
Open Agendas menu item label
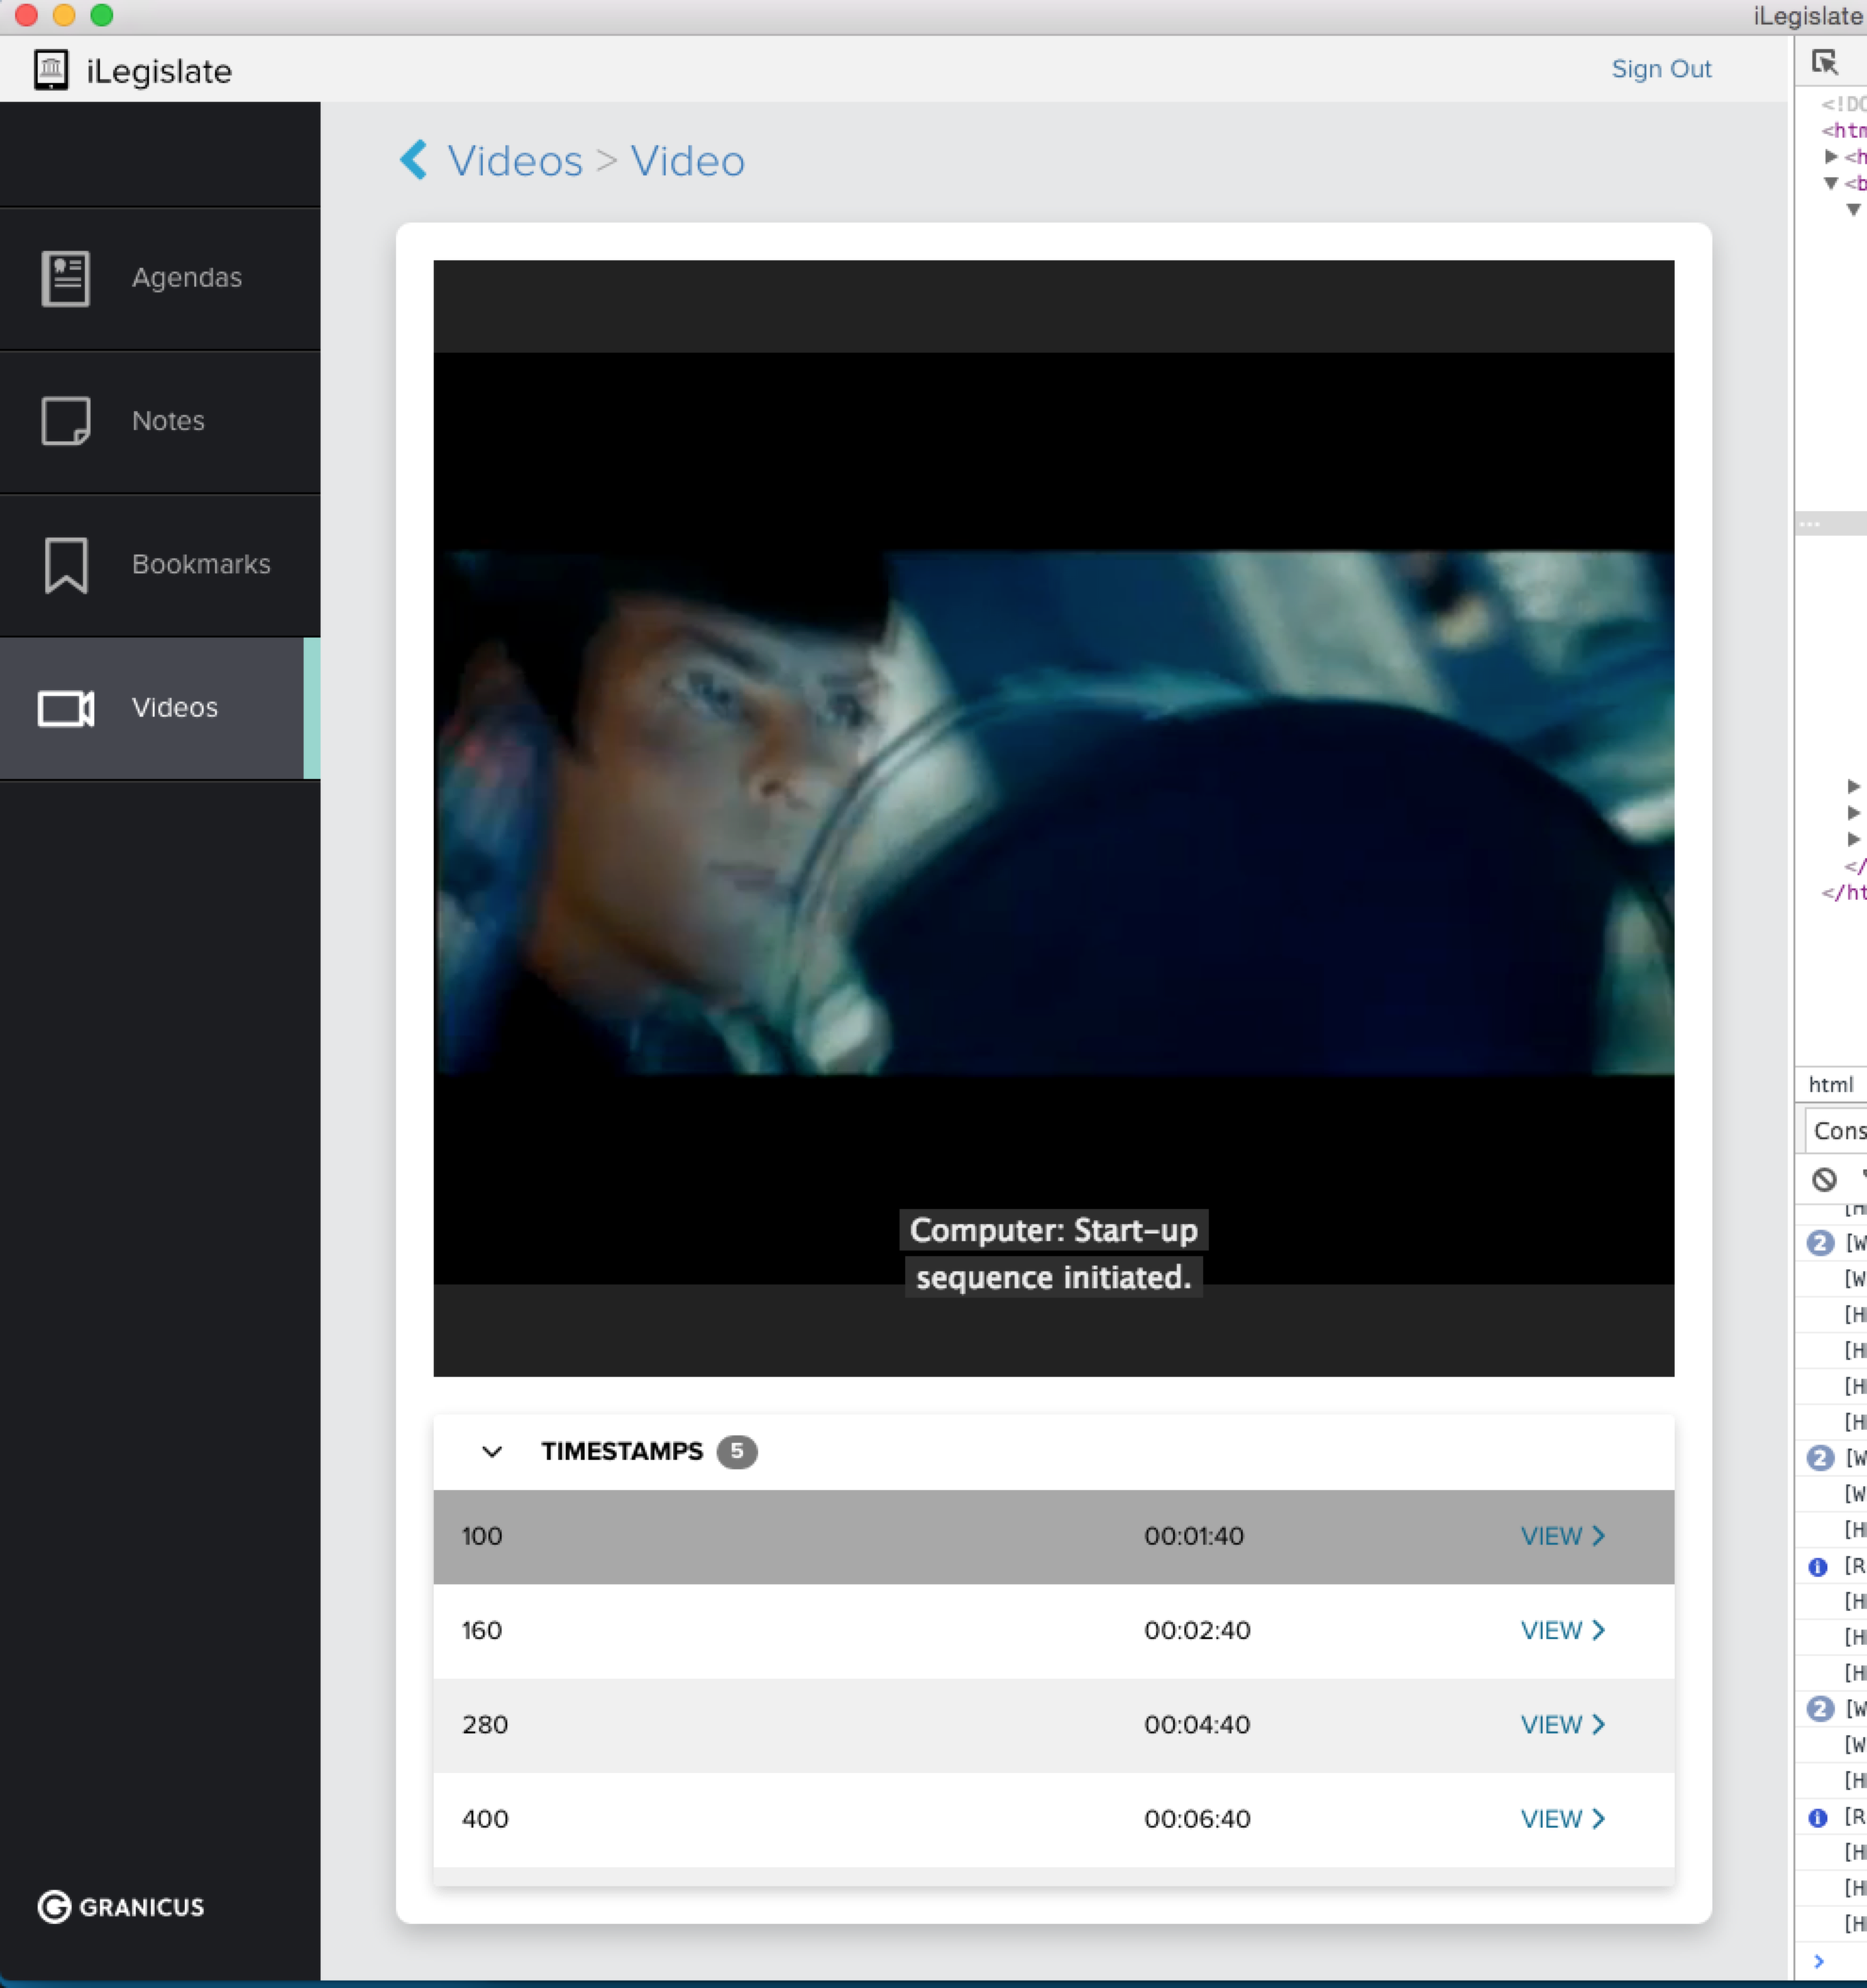click(x=187, y=278)
